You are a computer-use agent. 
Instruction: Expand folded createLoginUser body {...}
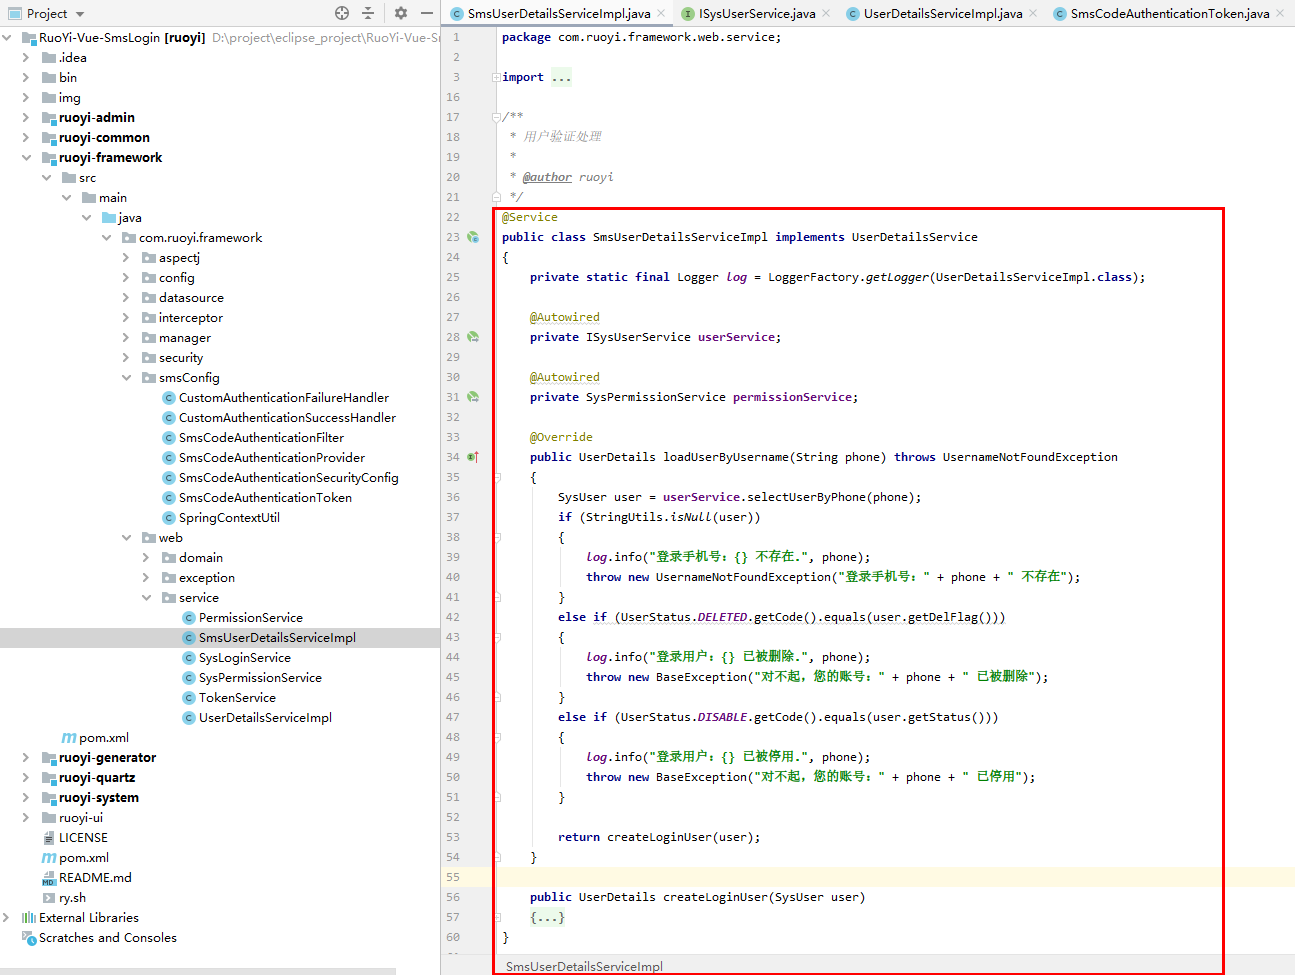click(547, 917)
